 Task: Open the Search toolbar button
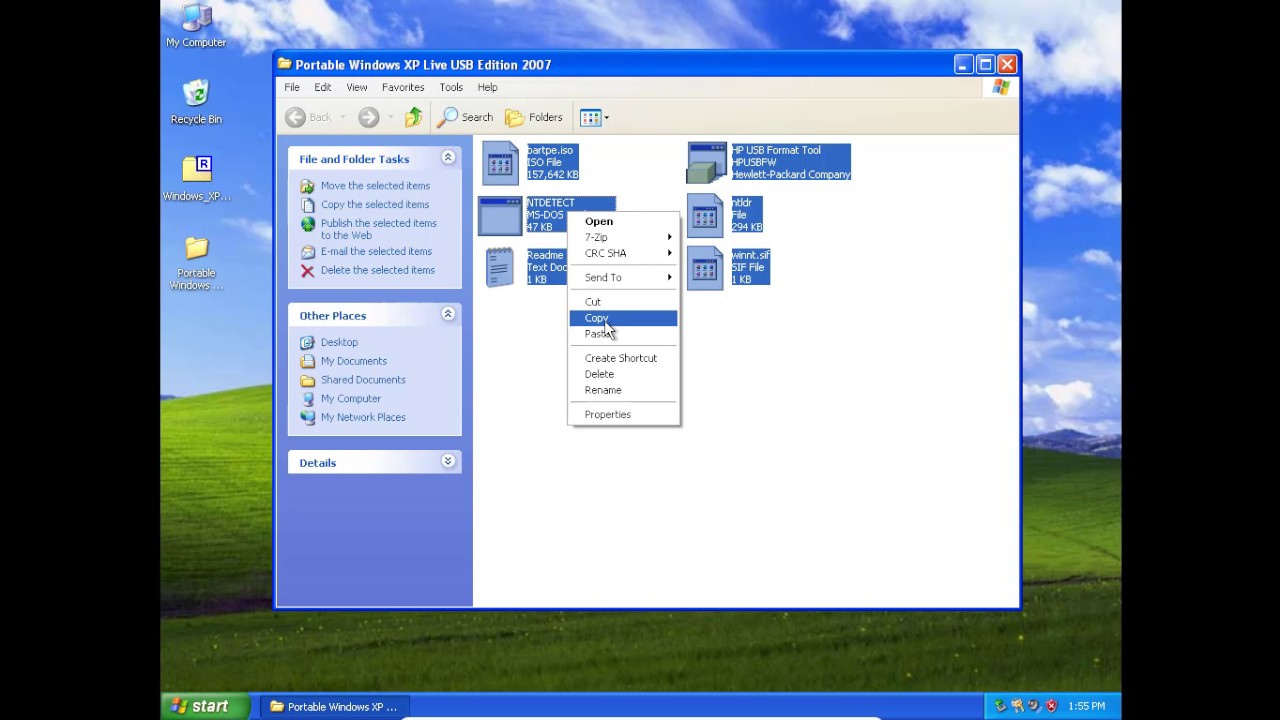pos(466,117)
